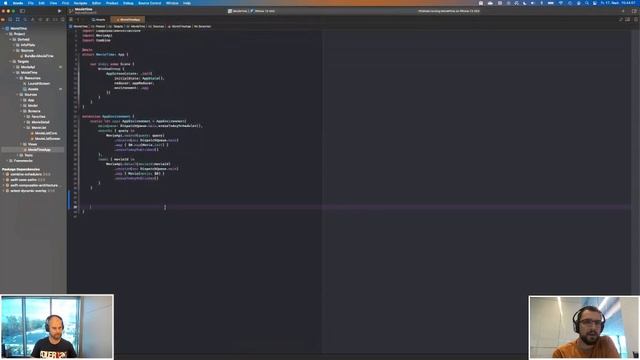640x360 pixels.
Task: Expand the combine-schedulers package
Action: pyautogui.click(x=4, y=174)
